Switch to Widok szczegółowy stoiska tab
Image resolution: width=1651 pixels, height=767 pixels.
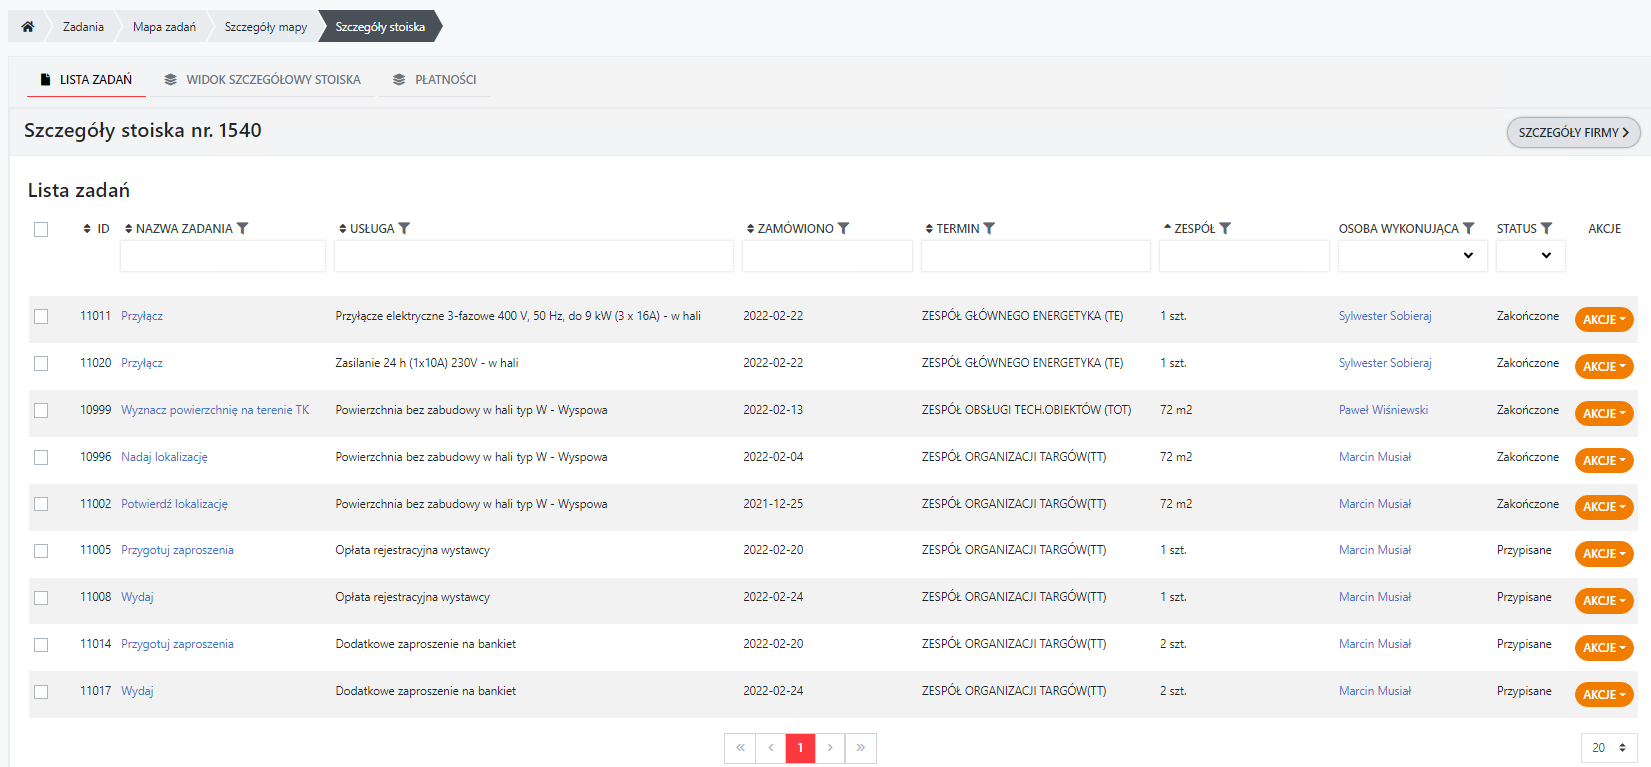coord(263,80)
